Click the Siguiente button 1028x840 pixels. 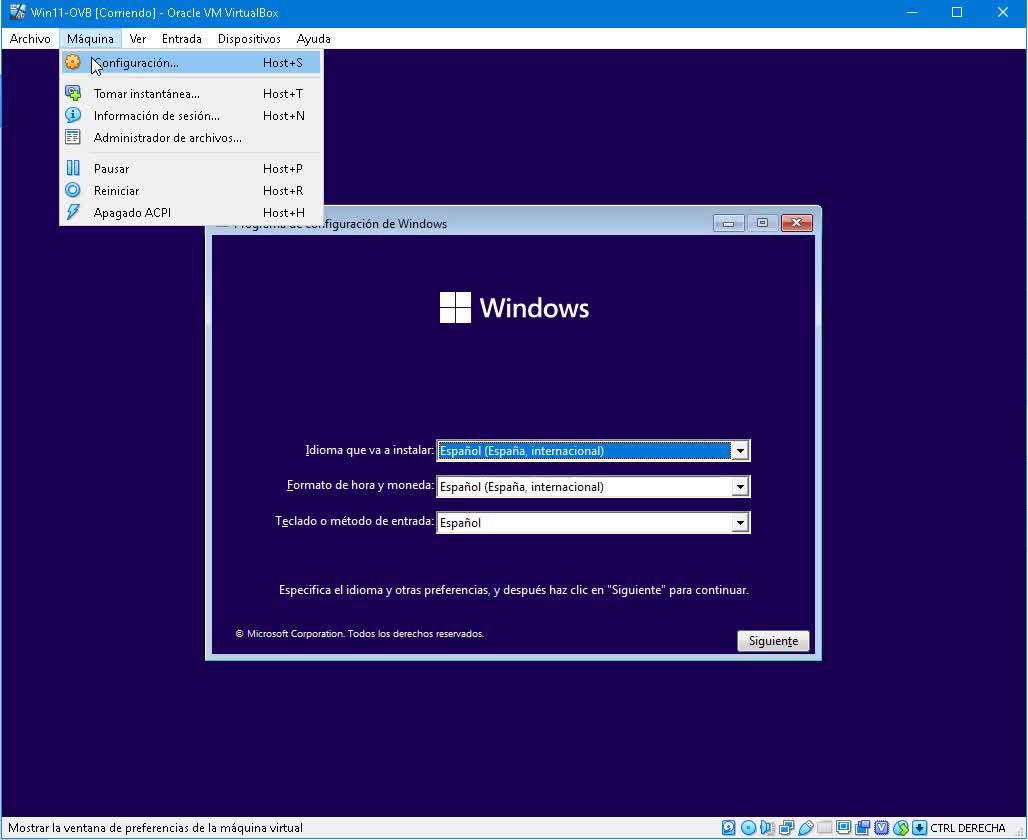point(773,641)
